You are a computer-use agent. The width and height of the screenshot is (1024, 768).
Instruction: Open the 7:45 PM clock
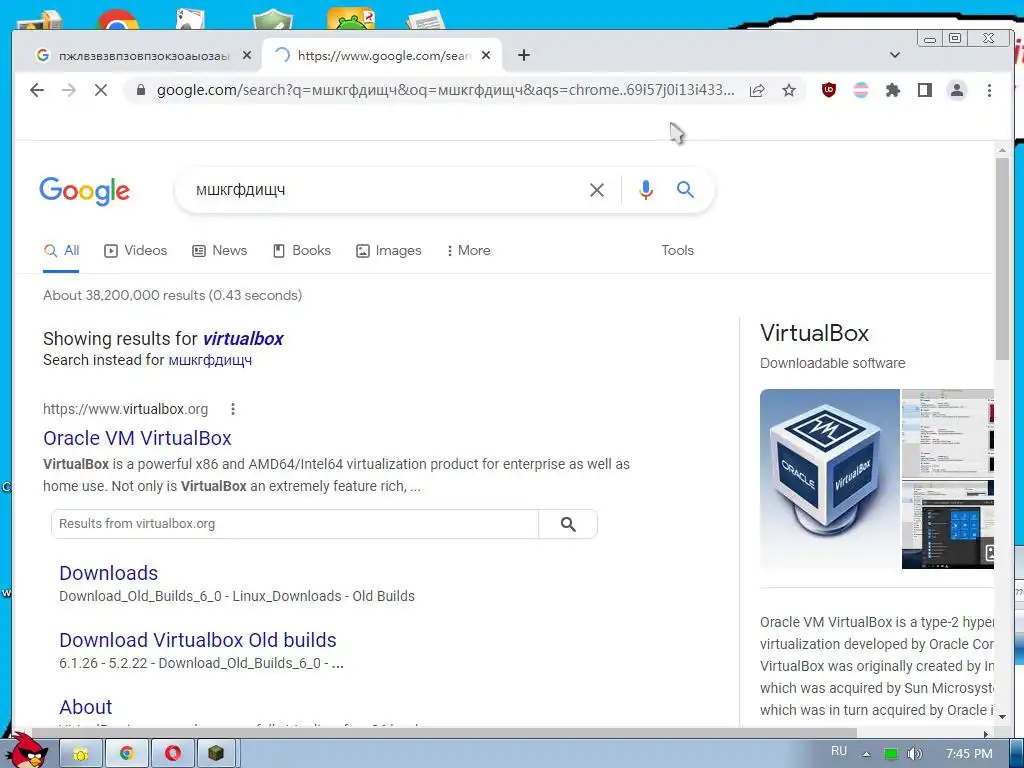(969, 754)
